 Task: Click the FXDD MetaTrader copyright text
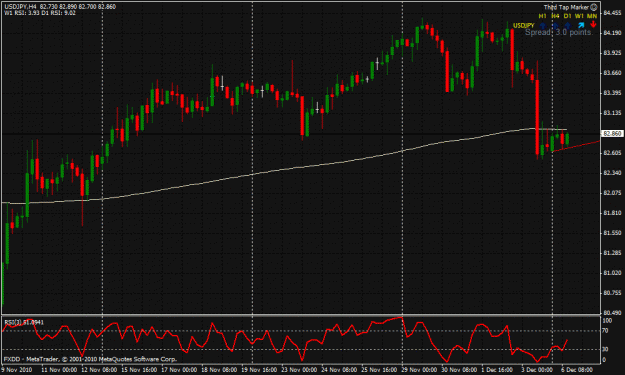point(90,359)
